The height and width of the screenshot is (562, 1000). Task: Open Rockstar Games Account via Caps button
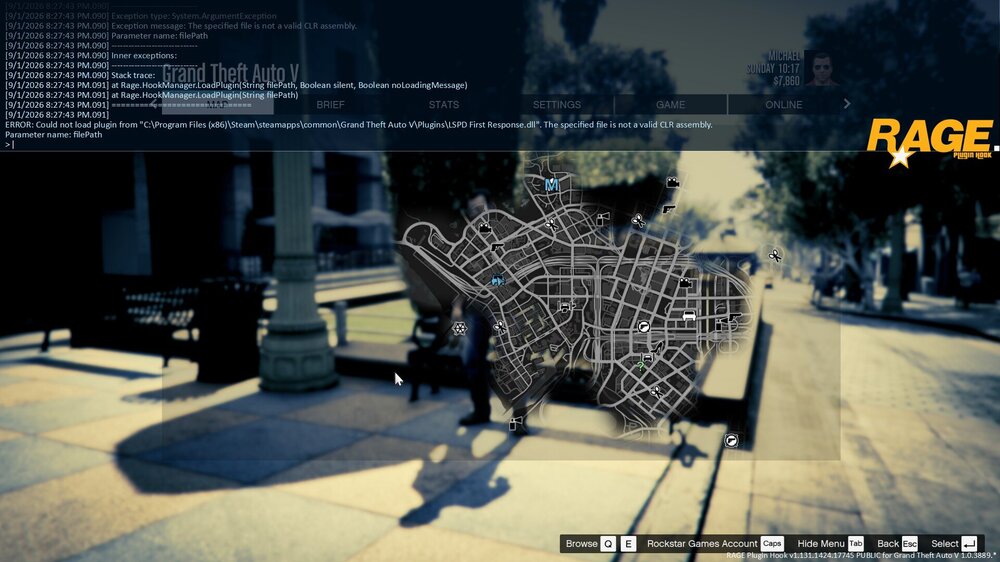point(772,544)
